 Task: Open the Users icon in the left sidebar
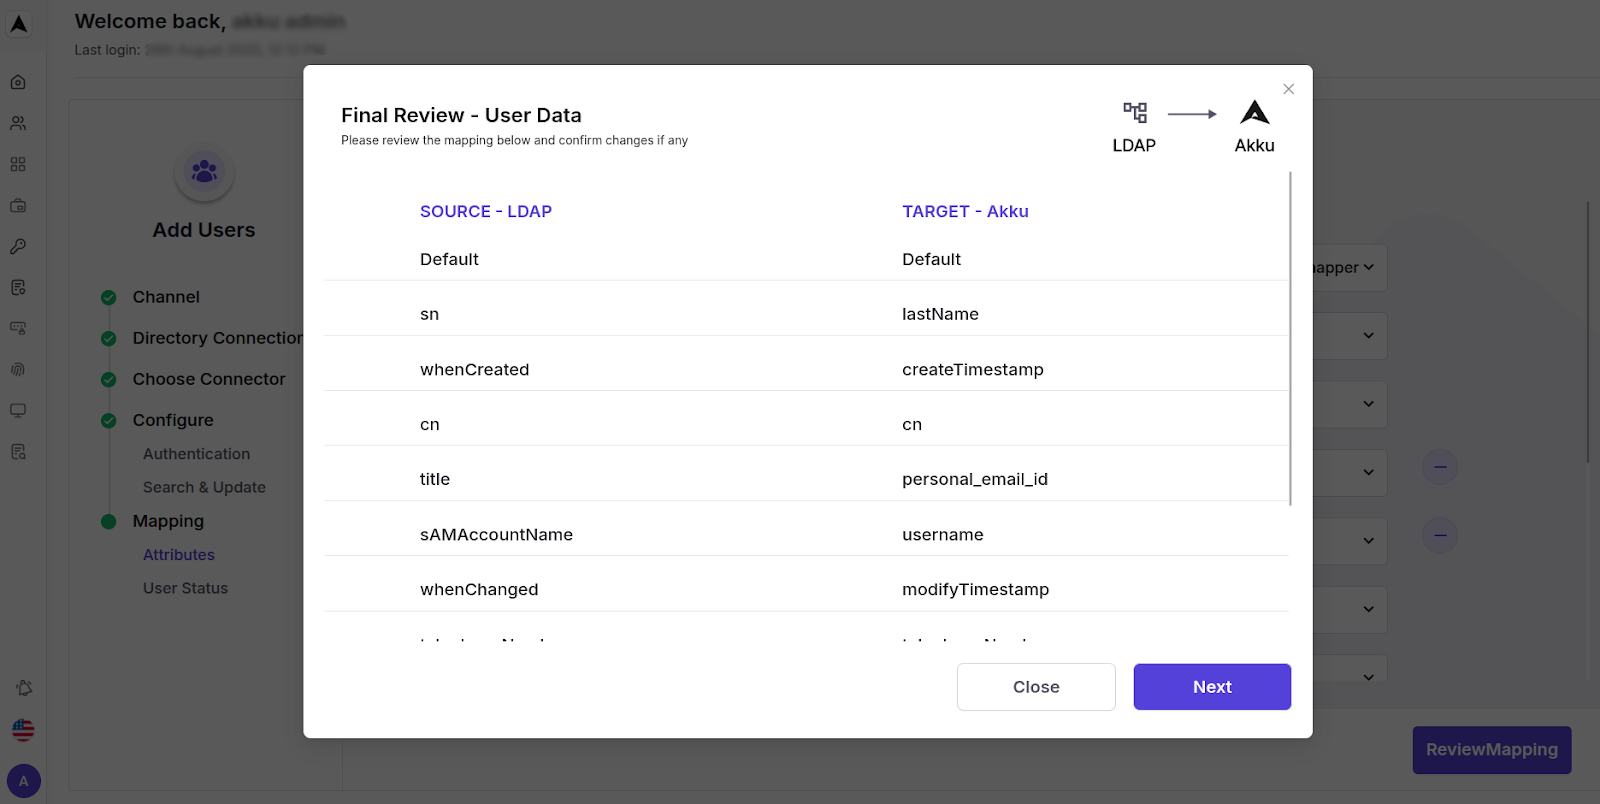pyautogui.click(x=18, y=123)
